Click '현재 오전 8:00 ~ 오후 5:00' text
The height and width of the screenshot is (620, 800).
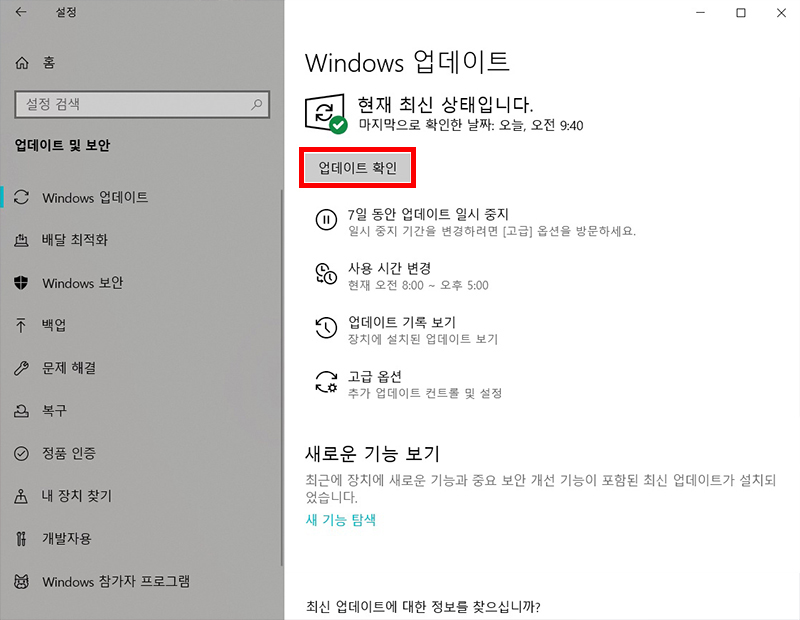tap(418, 285)
